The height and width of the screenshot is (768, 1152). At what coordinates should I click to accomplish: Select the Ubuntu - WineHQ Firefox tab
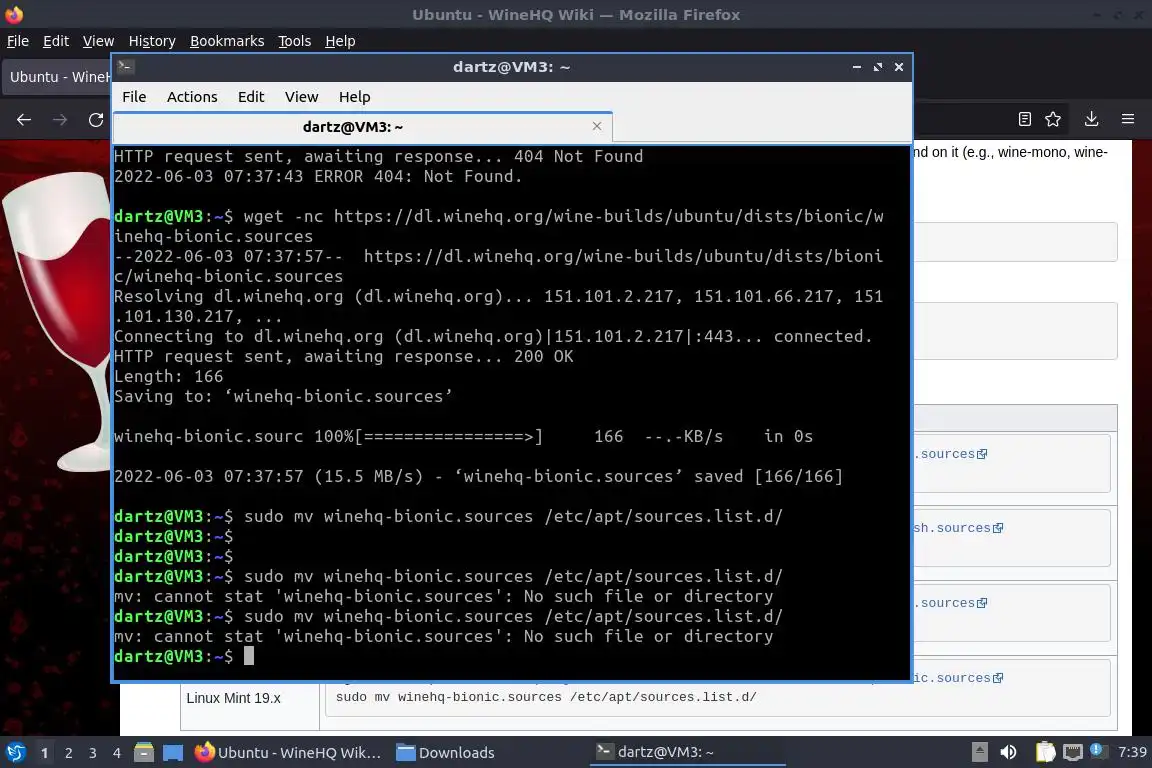[57, 76]
